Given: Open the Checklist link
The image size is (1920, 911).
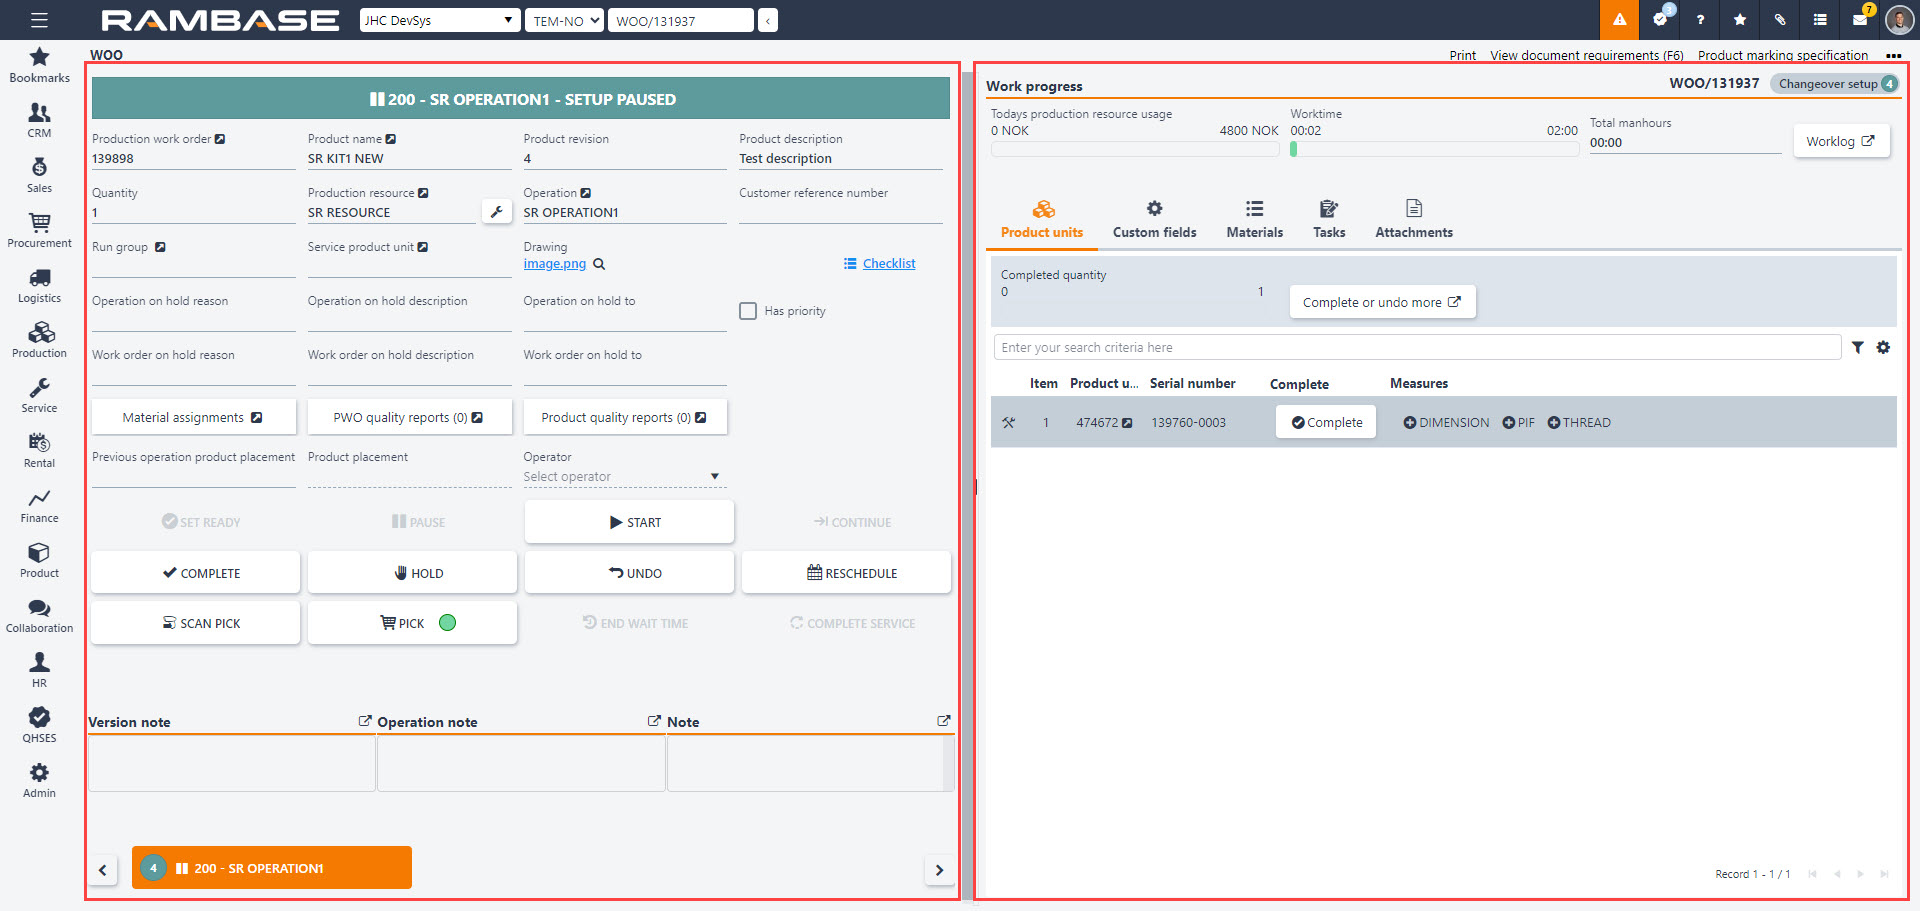Looking at the screenshot, I should pyautogui.click(x=888, y=264).
